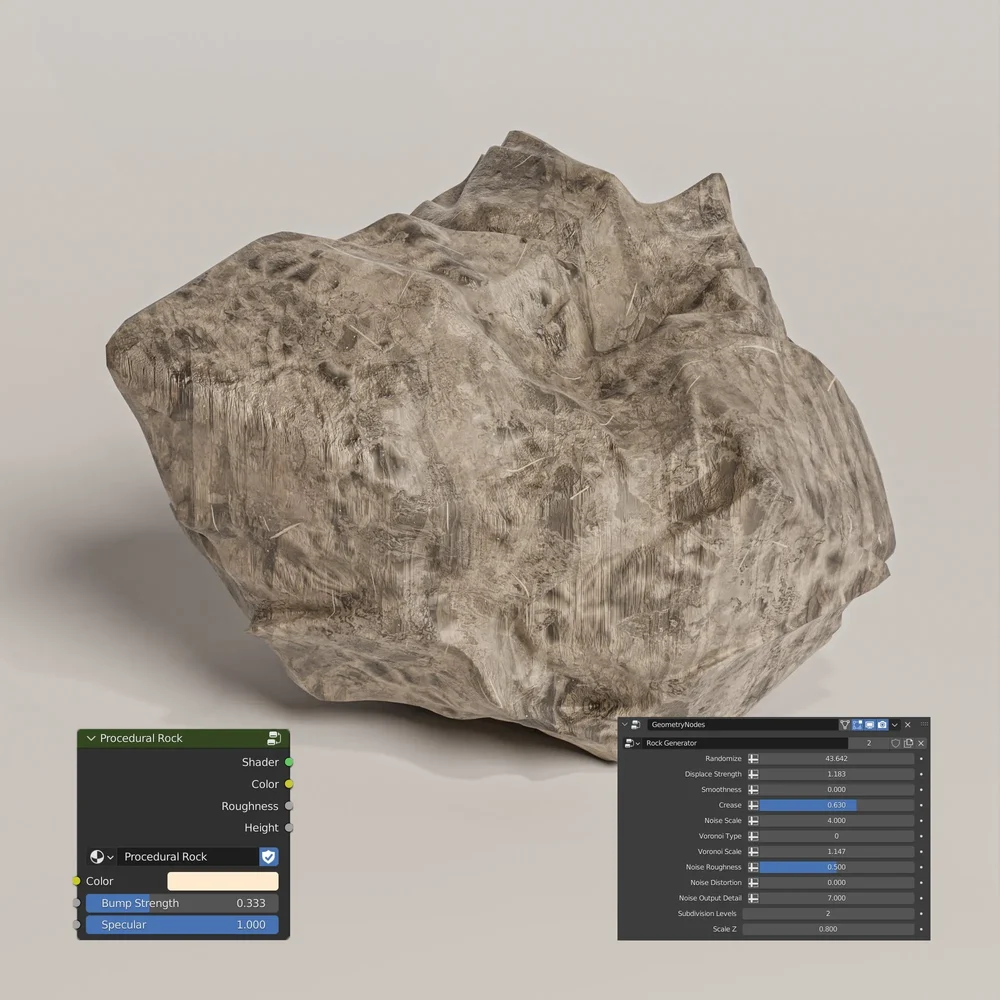Screen dimensions: 1000x1000
Task: Edit the GeometryNodes modifier name field
Action: pyautogui.click(x=742, y=724)
